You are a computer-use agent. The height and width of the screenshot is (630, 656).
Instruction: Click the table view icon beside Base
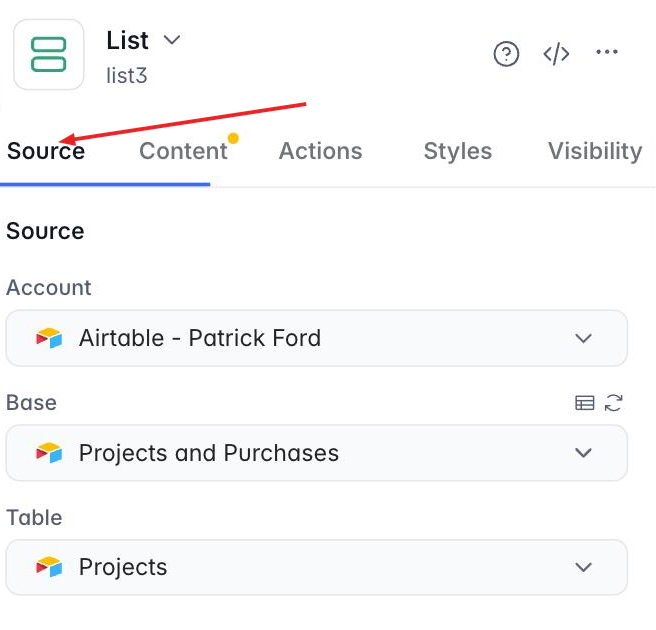pyautogui.click(x=584, y=403)
